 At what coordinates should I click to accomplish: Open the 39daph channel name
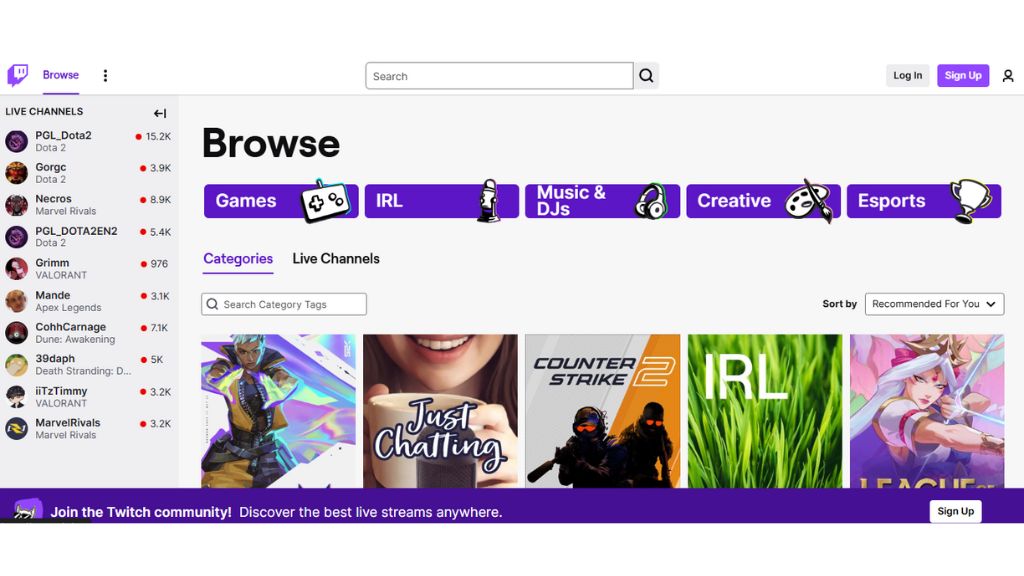point(55,359)
